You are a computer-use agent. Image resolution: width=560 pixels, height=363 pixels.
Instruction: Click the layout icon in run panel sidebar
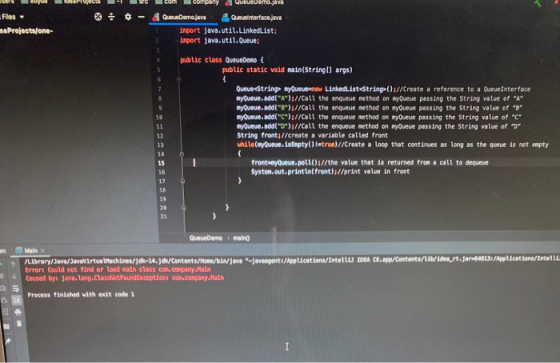pos(6,327)
